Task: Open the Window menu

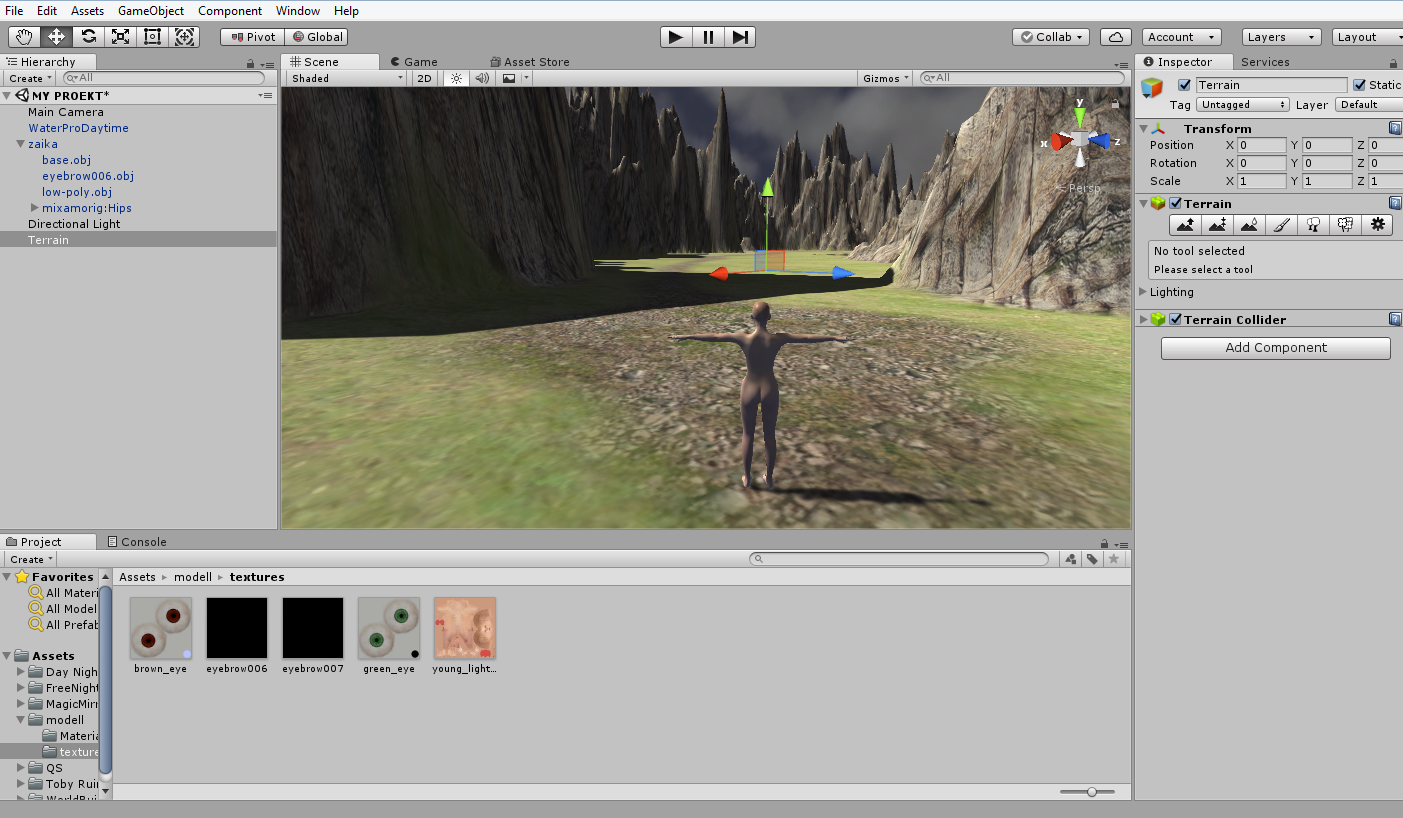Action: click(298, 11)
